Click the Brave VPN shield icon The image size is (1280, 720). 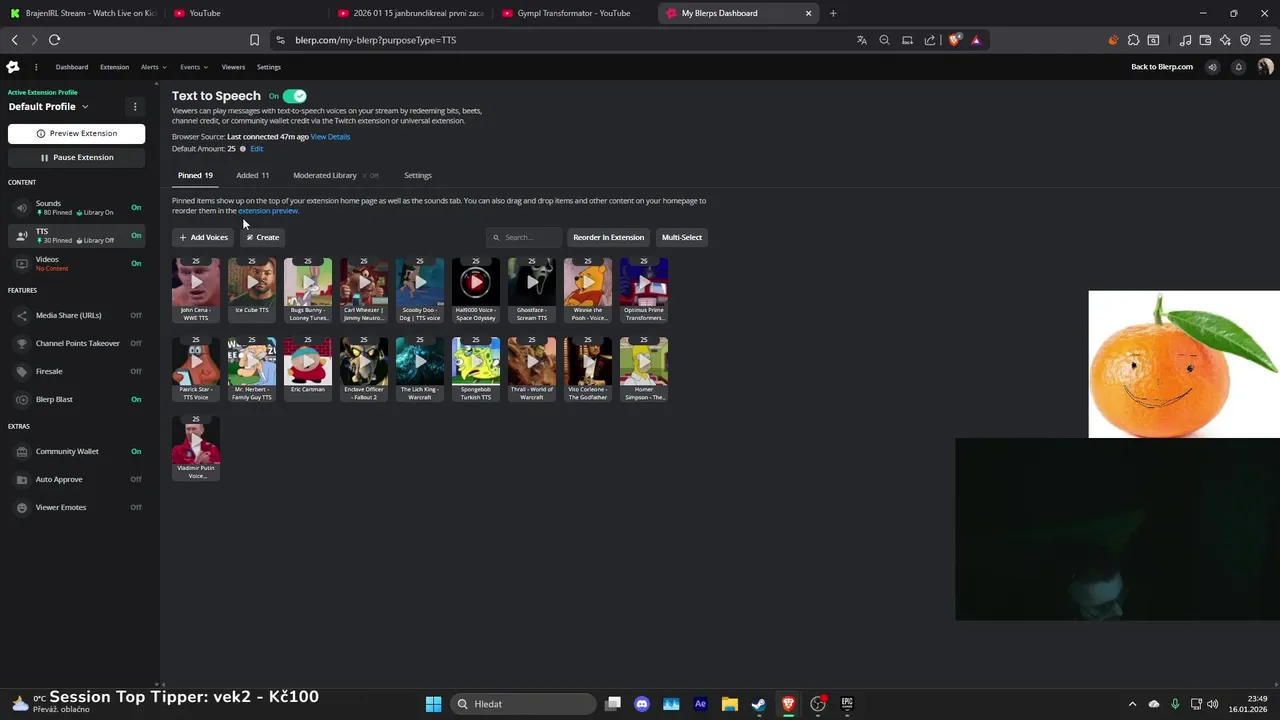(1245, 40)
